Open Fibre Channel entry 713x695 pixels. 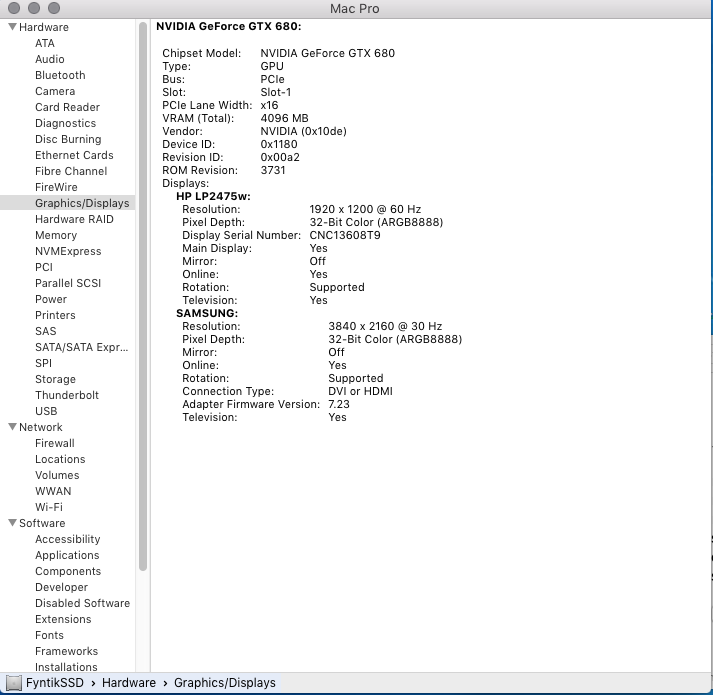click(71, 171)
